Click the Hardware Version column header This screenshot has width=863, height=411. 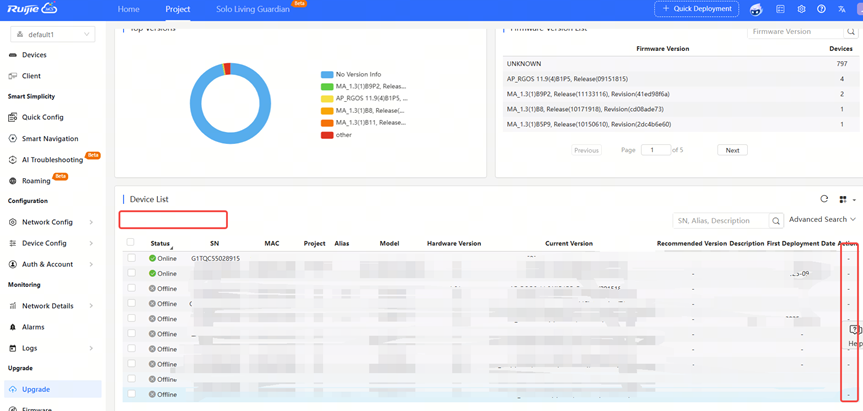[x=454, y=243]
